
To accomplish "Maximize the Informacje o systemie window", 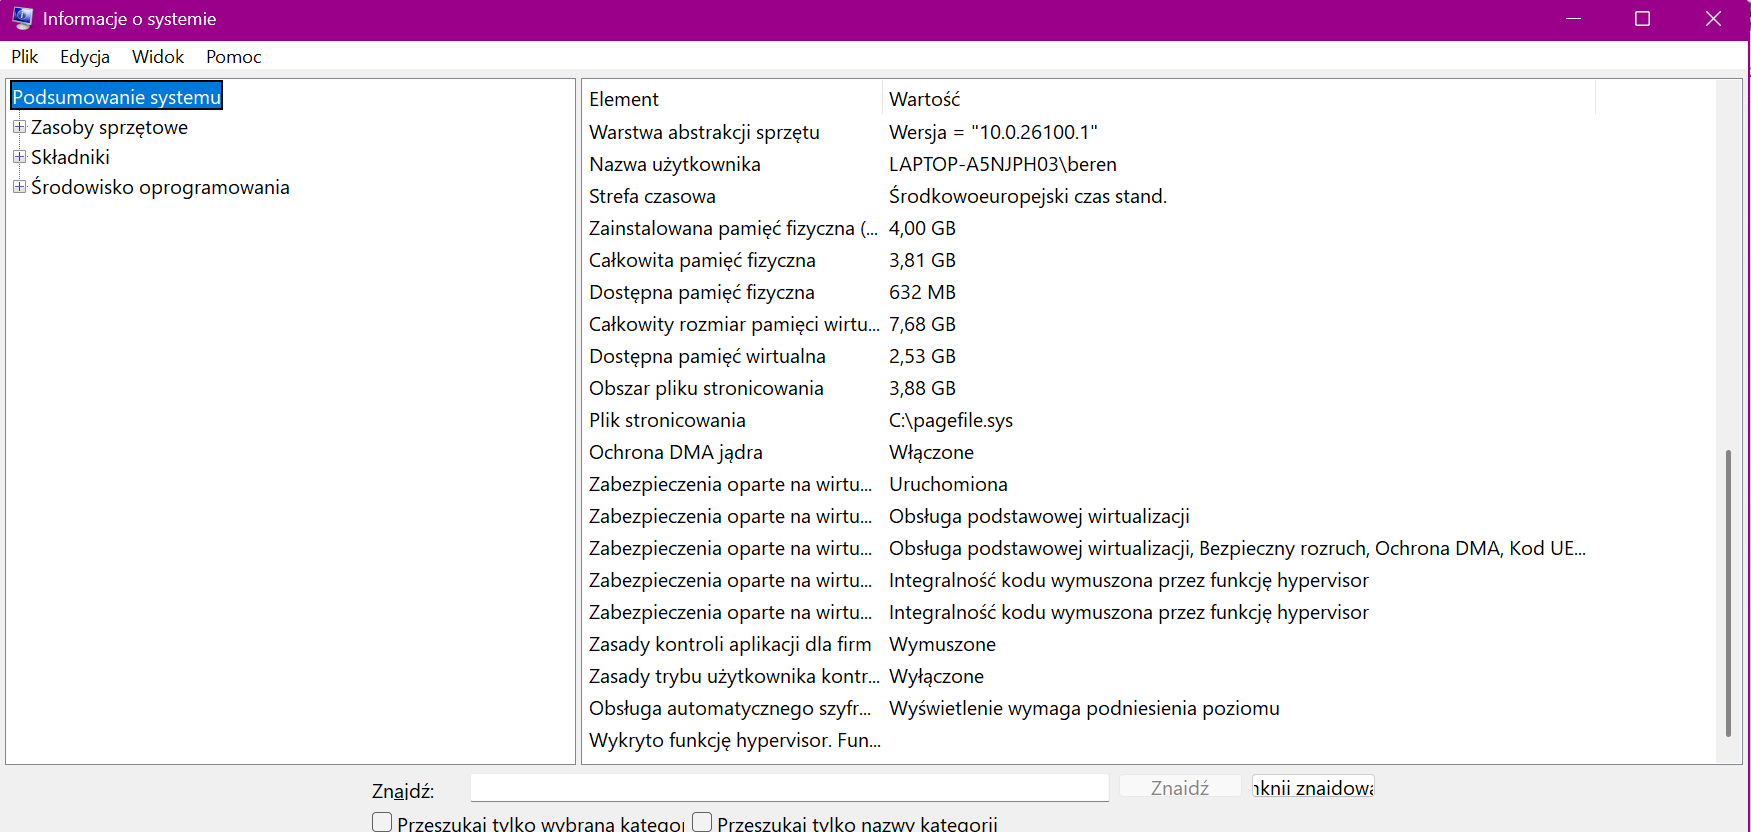I will point(1642,19).
